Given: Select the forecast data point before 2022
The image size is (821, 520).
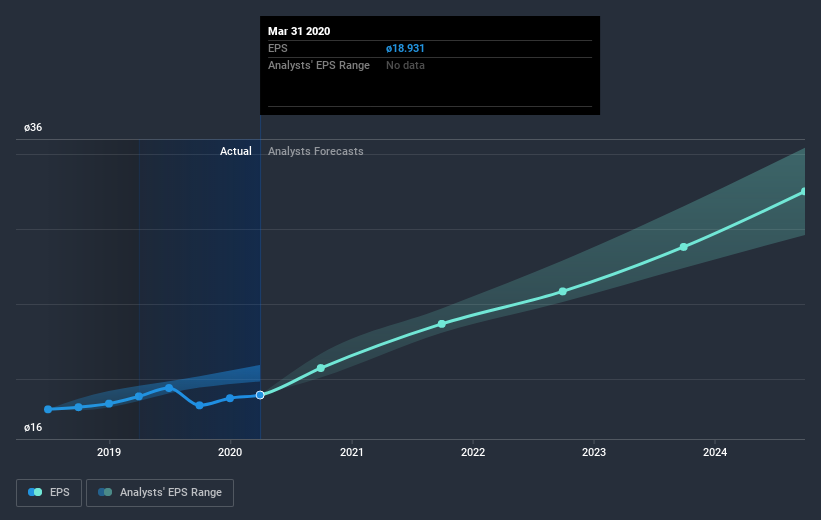Looking at the screenshot, I should pos(442,324).
